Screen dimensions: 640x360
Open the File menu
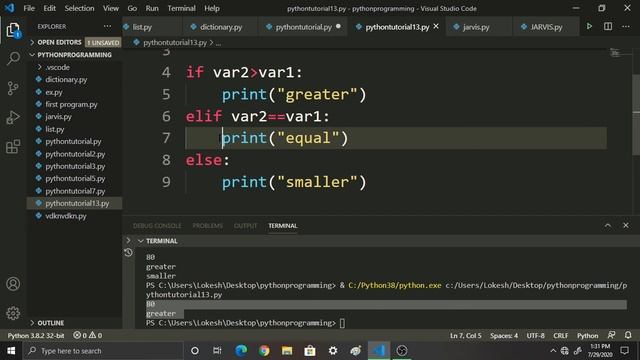click(29, 8)
